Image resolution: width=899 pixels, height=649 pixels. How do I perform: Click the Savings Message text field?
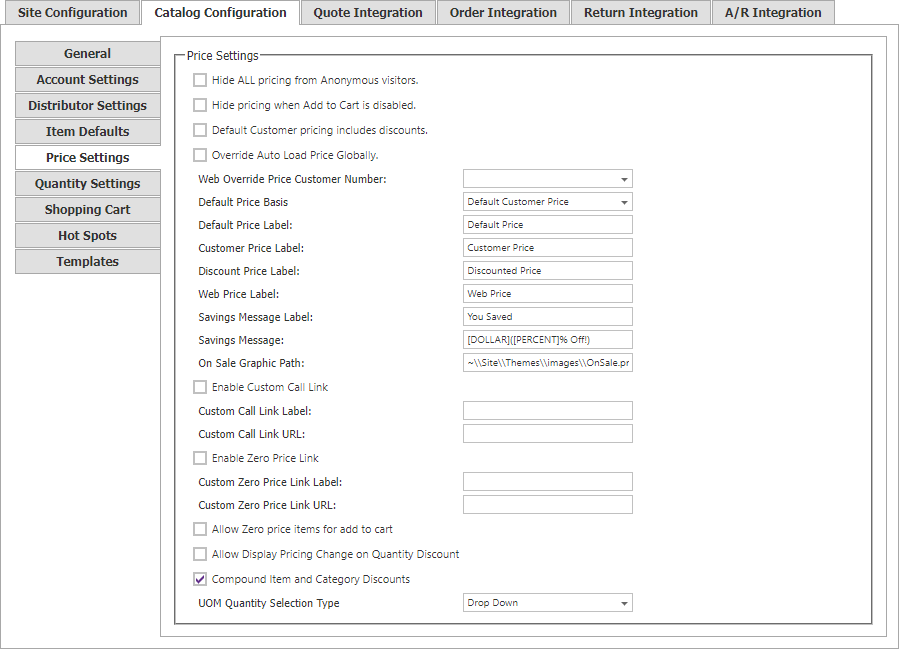point(548,339)
